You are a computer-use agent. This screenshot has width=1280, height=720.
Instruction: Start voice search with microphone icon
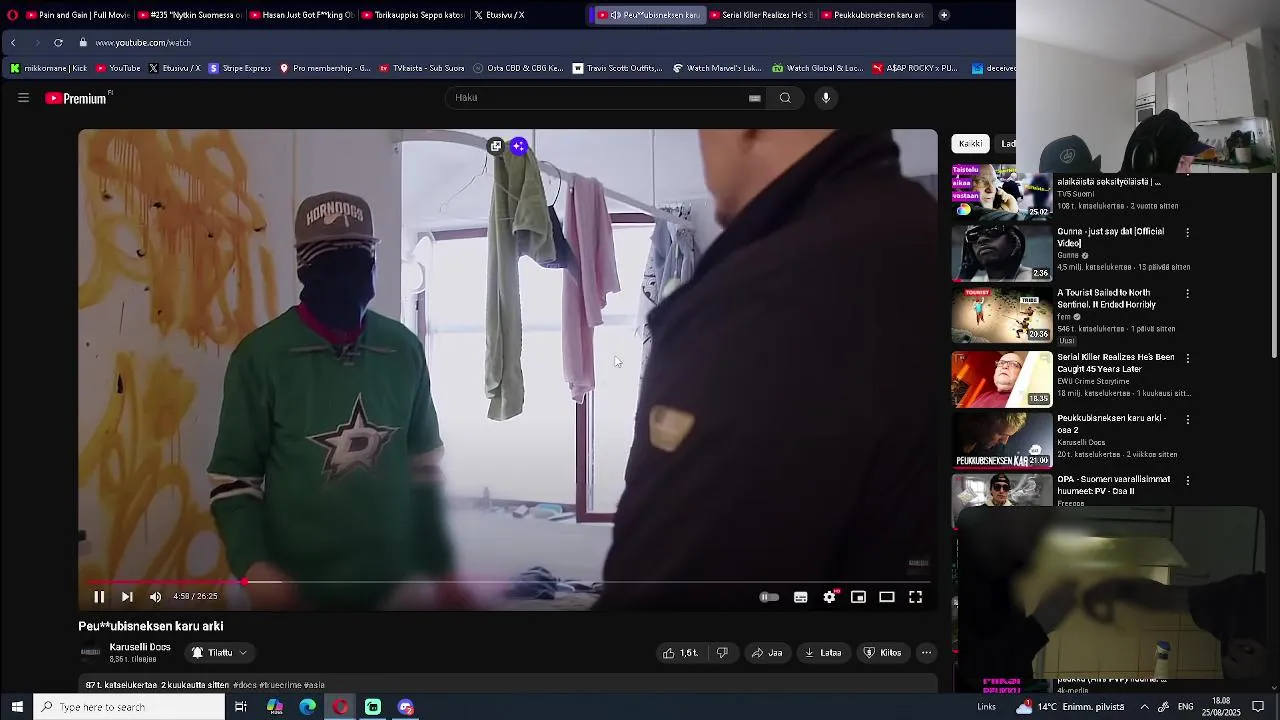click(826, 98)
